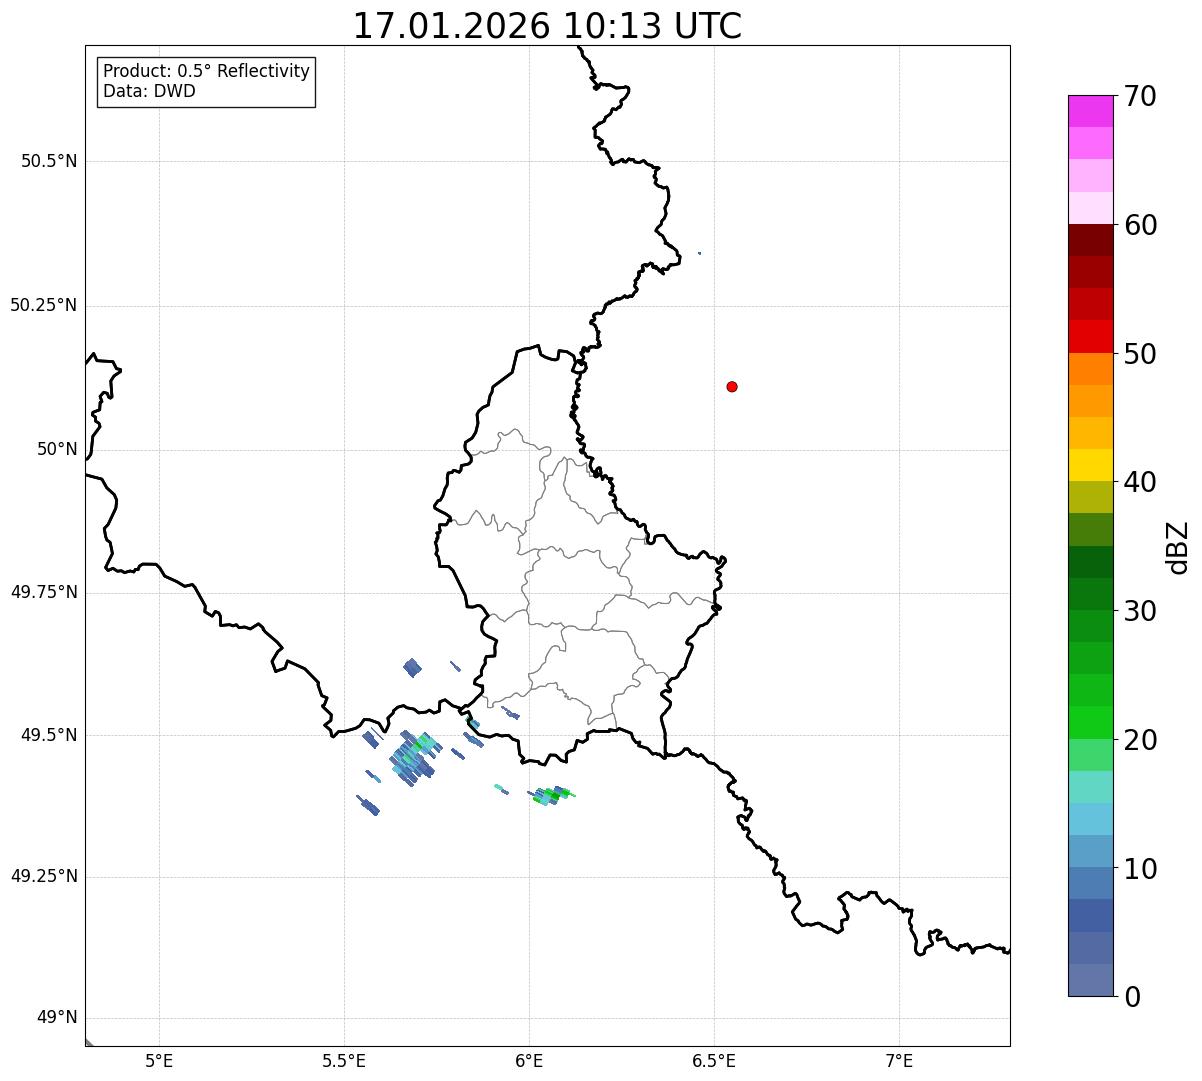Pick the light cyan segment below 20
This screenshot has height=1081, width=1202.
[1090, 787]
